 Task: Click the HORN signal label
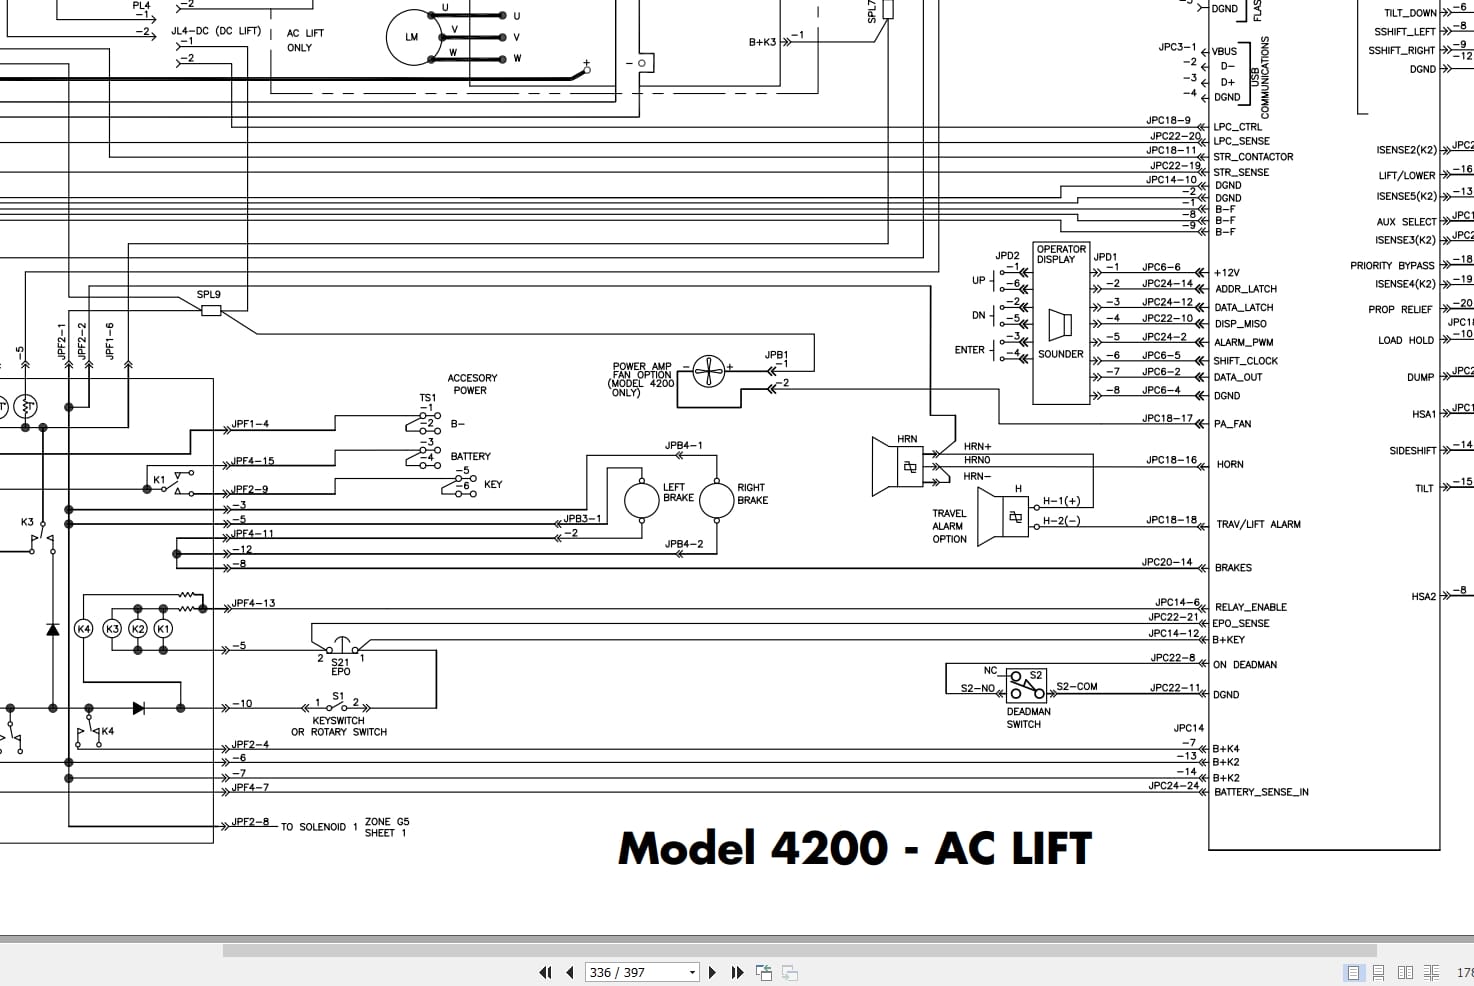coord(1230,464)
